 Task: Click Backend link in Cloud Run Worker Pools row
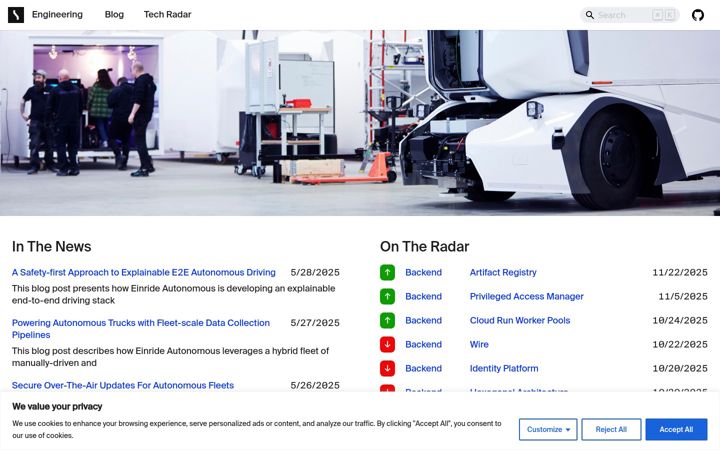click(423, 320)
